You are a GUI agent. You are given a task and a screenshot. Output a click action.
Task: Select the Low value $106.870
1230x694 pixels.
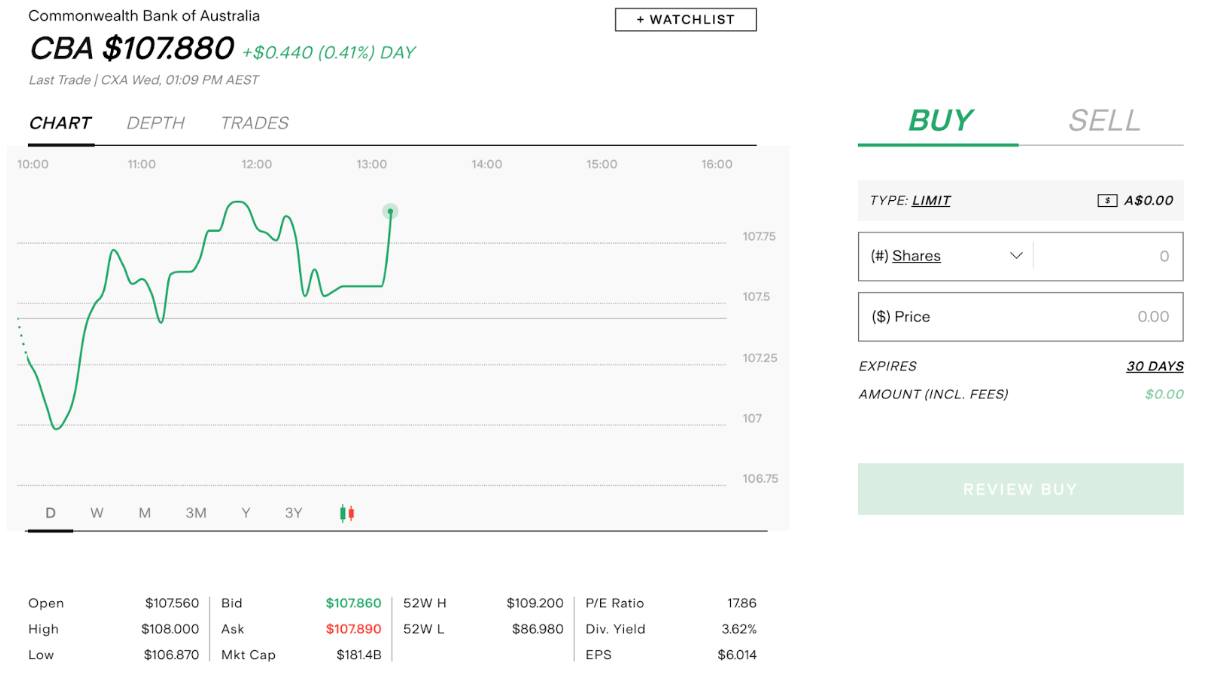coord(171,655)
